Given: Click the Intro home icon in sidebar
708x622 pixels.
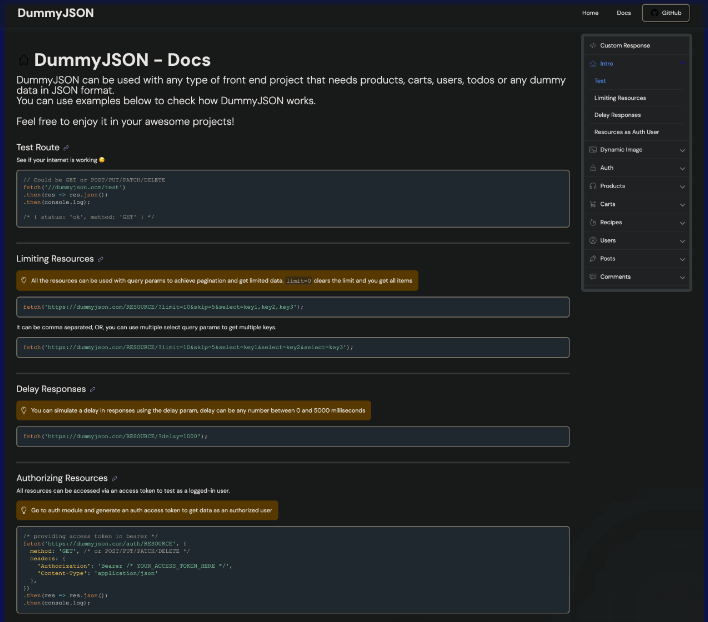Looking at the screenshot, I should (x=593, y=64).
